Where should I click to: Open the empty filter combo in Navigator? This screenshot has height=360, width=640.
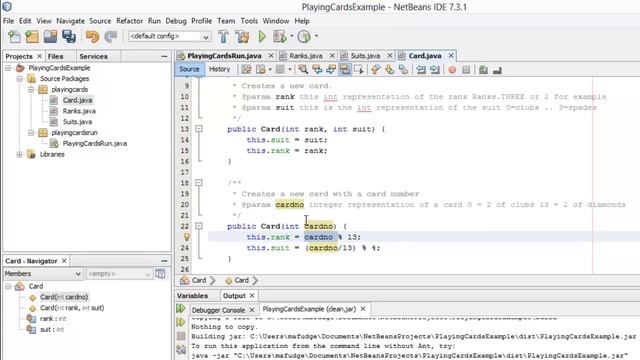pos(119,273)
